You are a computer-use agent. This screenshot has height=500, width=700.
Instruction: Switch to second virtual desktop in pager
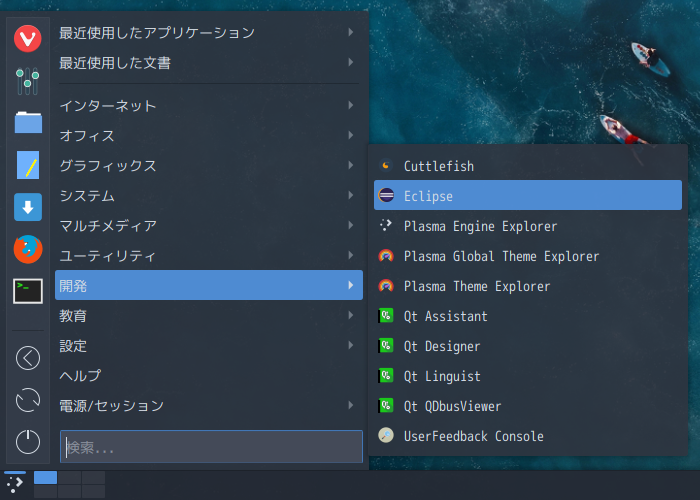70,477
